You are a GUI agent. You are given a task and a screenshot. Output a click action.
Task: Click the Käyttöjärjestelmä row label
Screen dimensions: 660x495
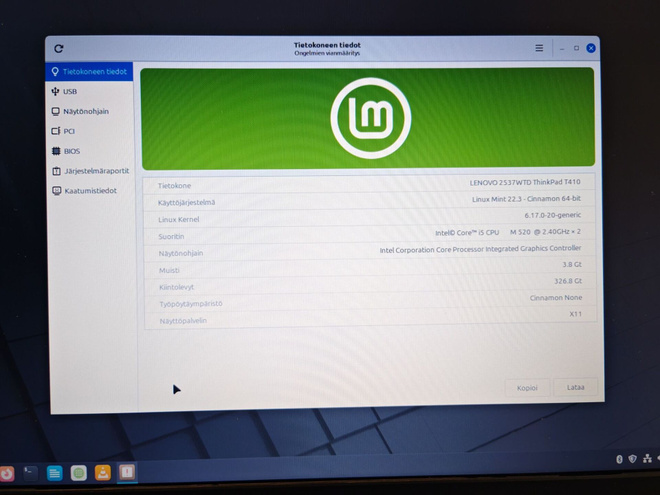point(186,202)
